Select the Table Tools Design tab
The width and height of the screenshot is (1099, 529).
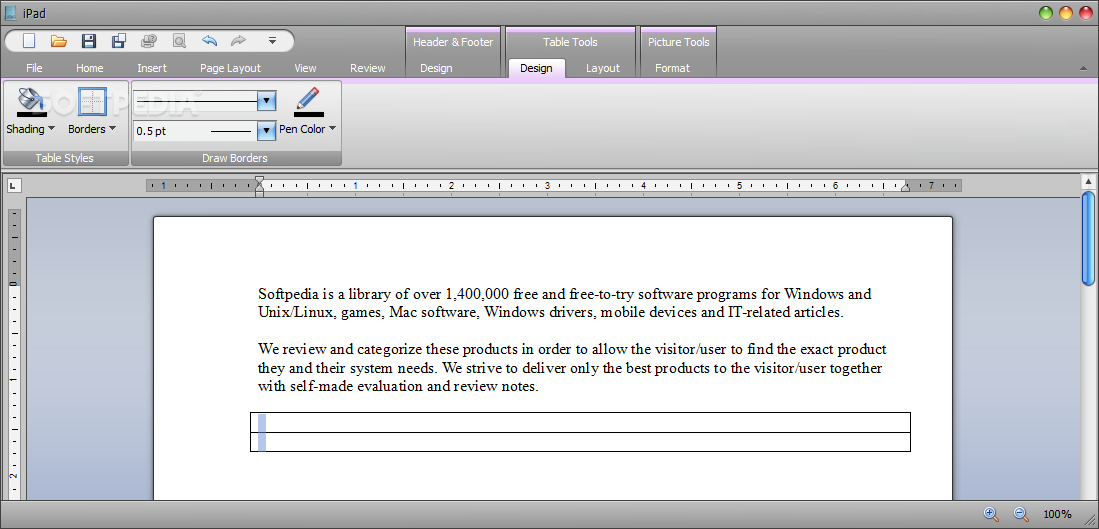click(536, 68)
